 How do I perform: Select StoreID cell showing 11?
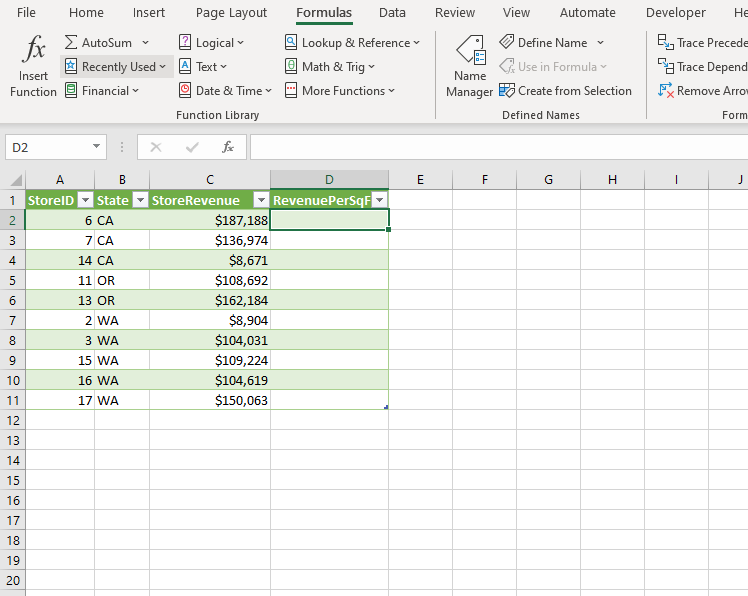click(60, 280)
